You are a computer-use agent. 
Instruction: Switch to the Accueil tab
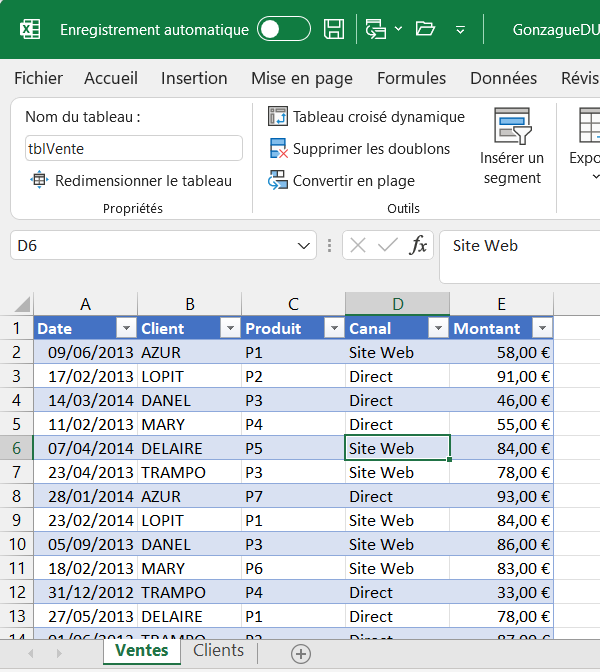point(111,78)
